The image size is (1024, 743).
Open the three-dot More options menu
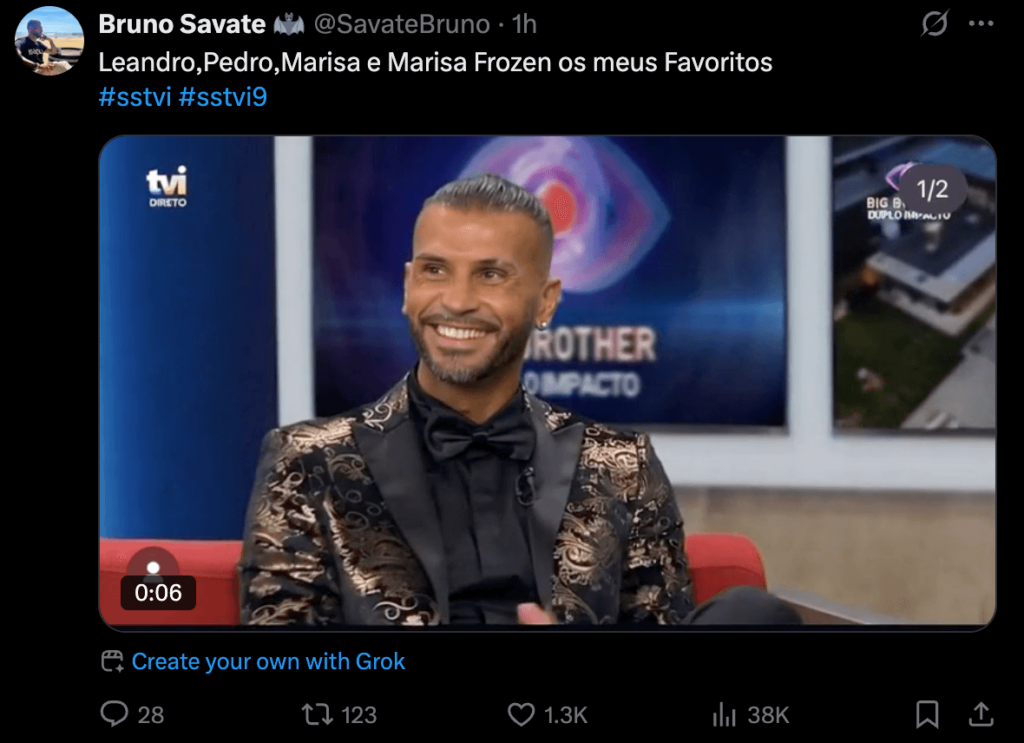point(981,24)
